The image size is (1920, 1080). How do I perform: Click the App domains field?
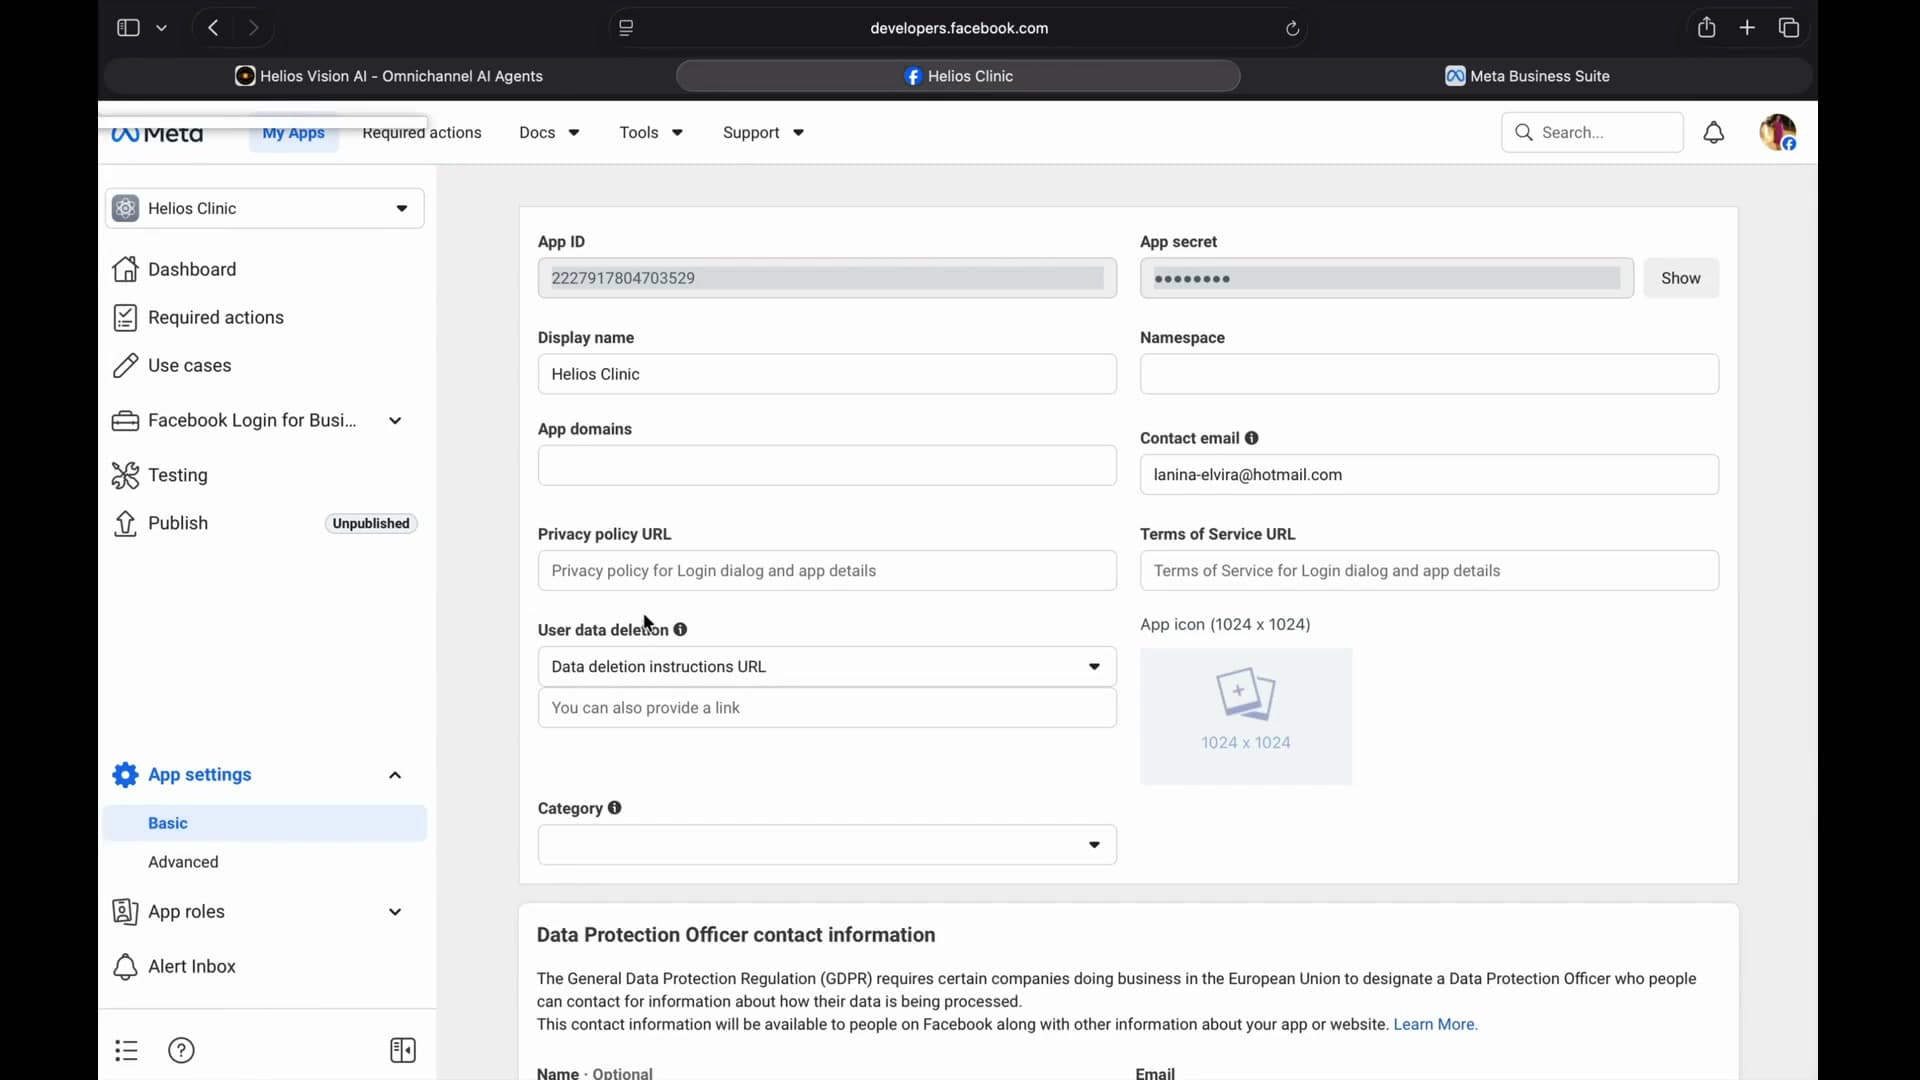click(x=827, y=466)
